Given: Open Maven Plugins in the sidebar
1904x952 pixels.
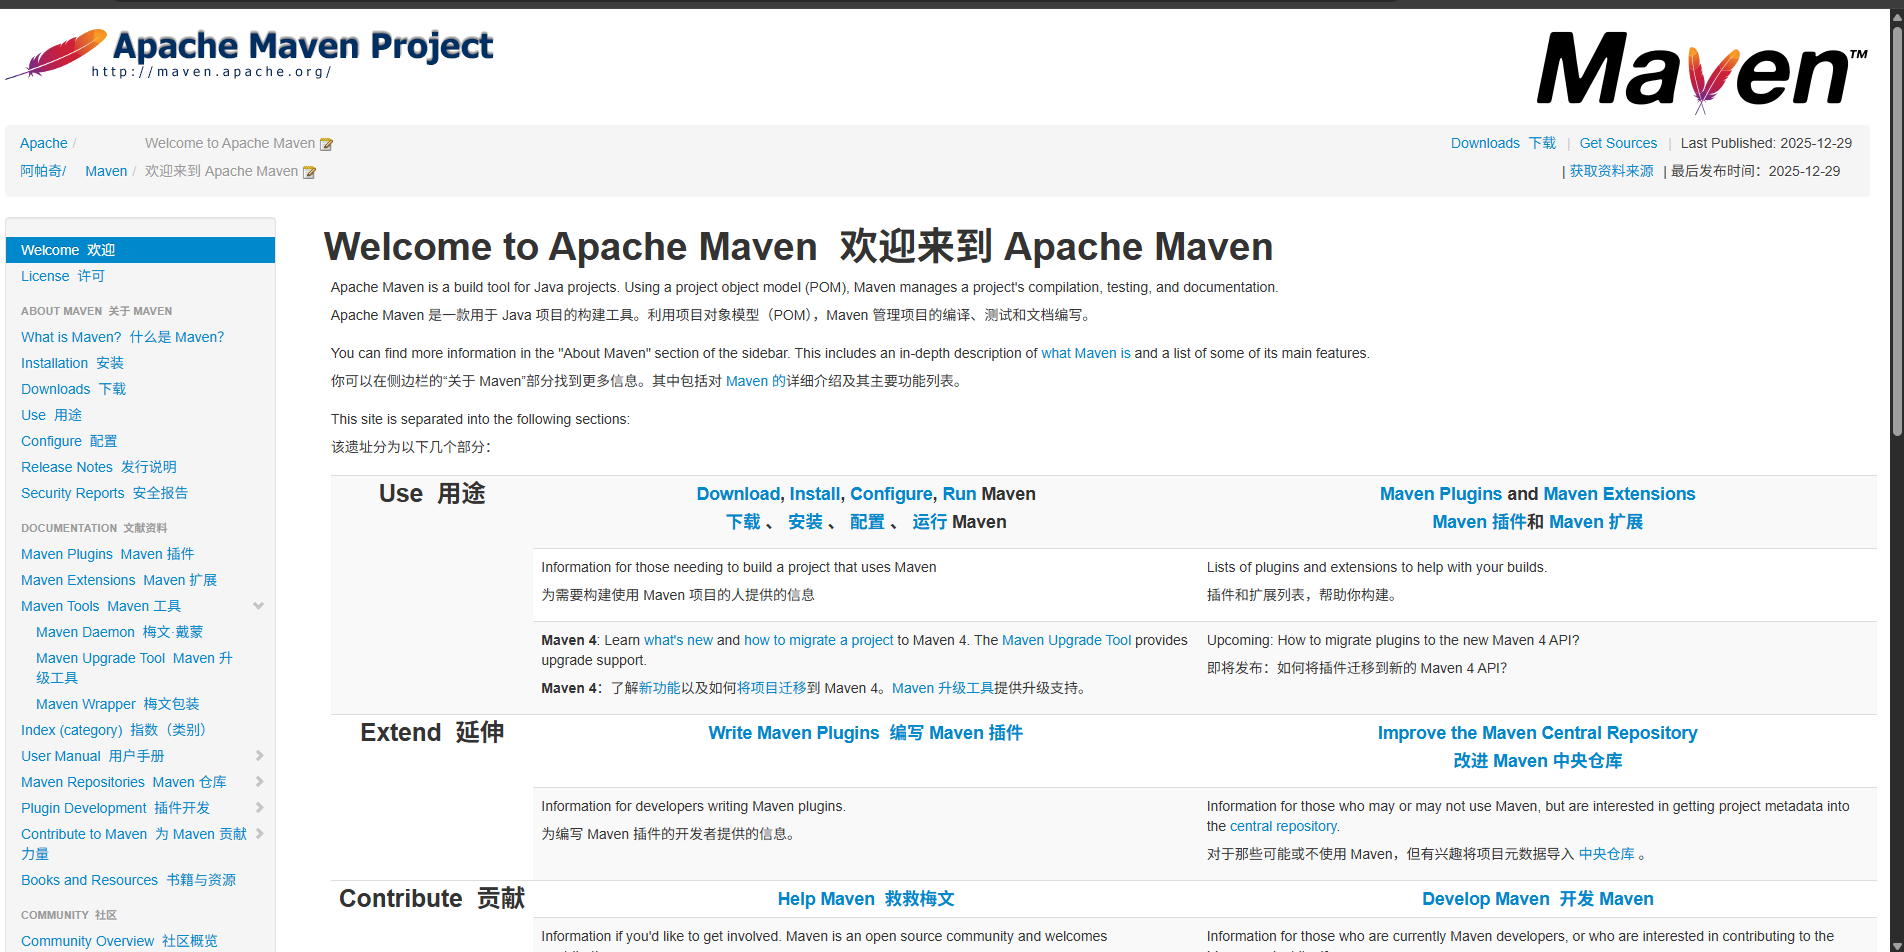Looking at the screenshot, I should pos(107,554).
